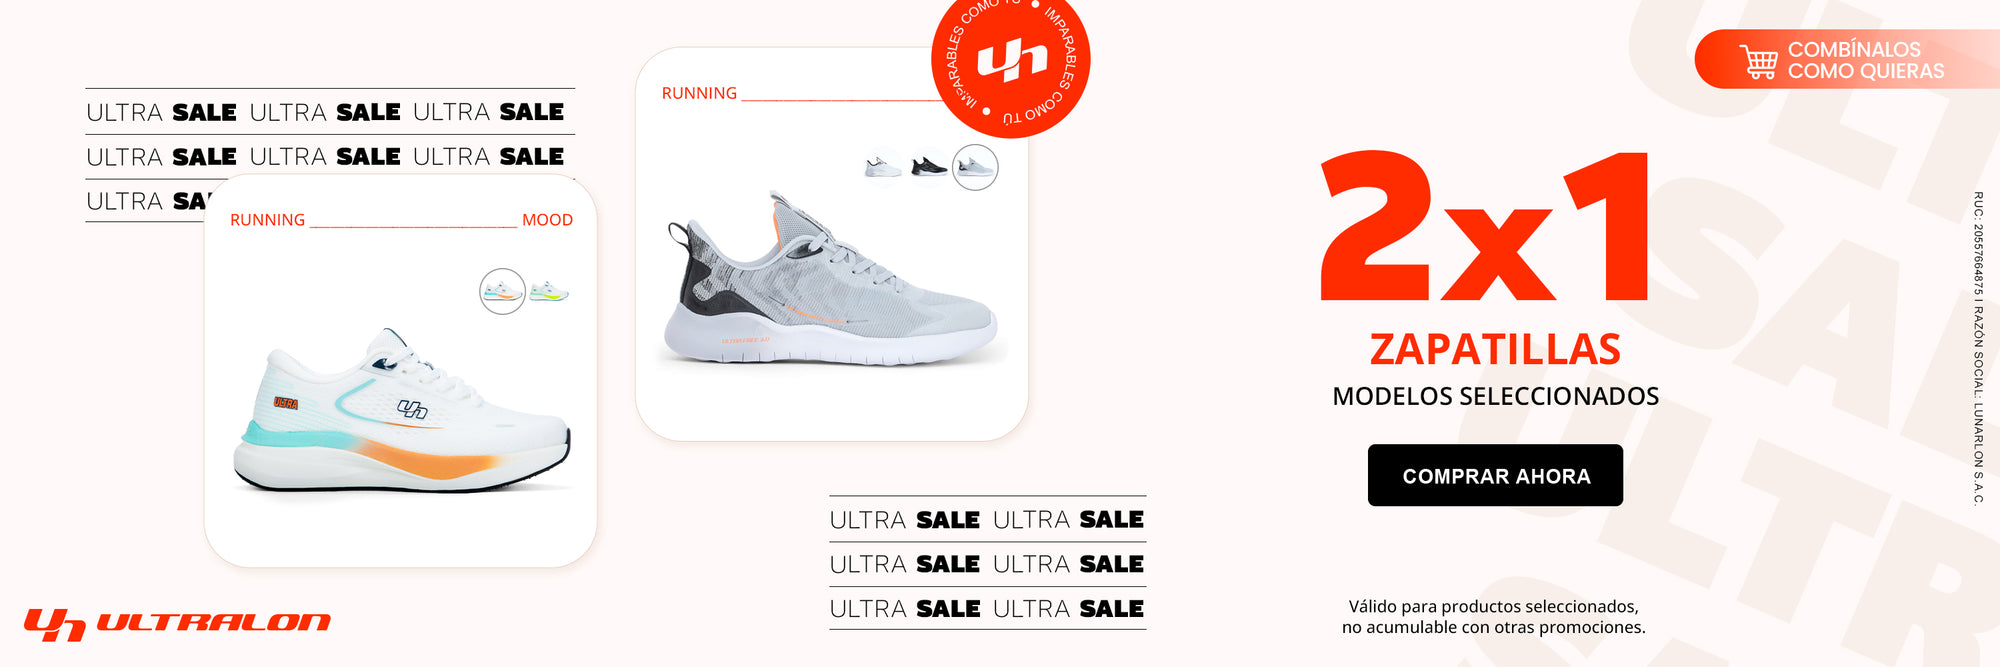Click the RUNNING label on white shoe card
Viewport: 2000px width, 667px height.
(x=267, y=220)
